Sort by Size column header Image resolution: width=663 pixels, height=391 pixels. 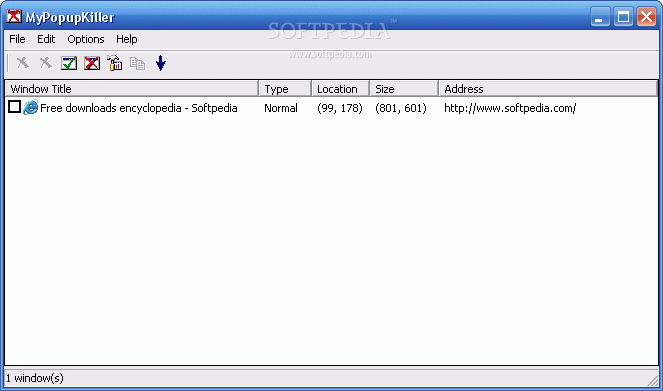[x=404, y=89]
